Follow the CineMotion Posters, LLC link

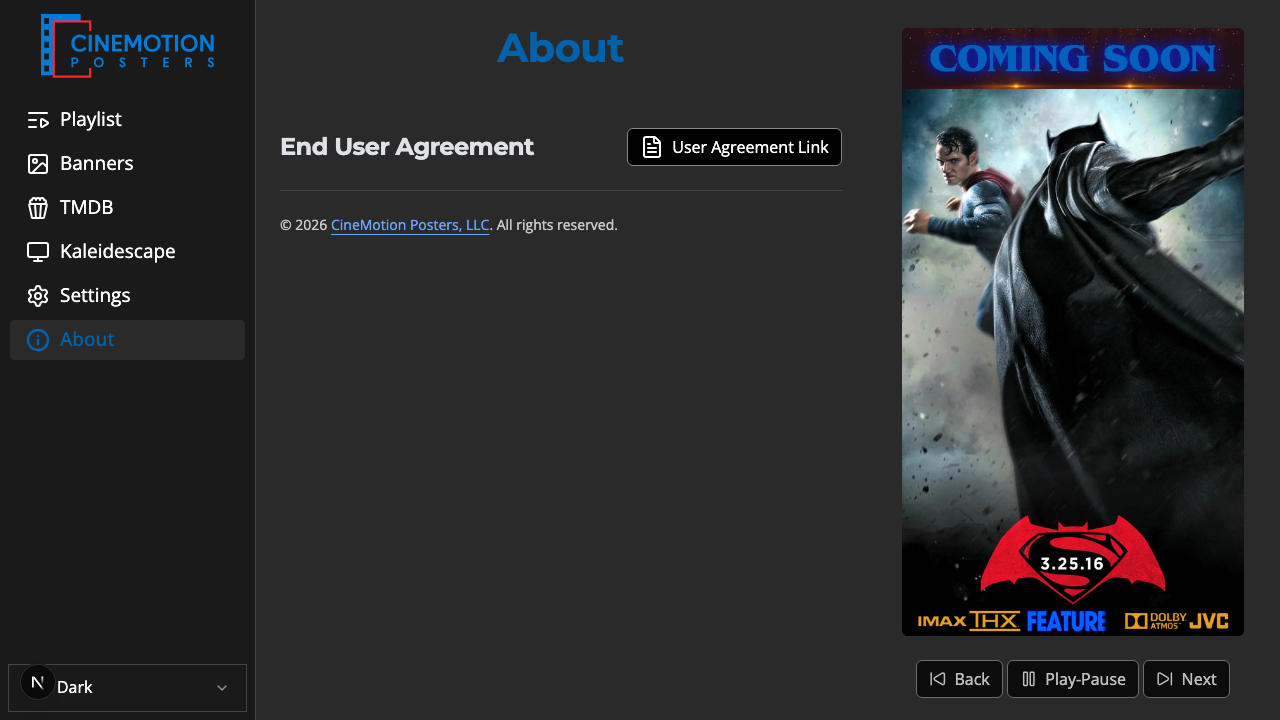(410, 225)
